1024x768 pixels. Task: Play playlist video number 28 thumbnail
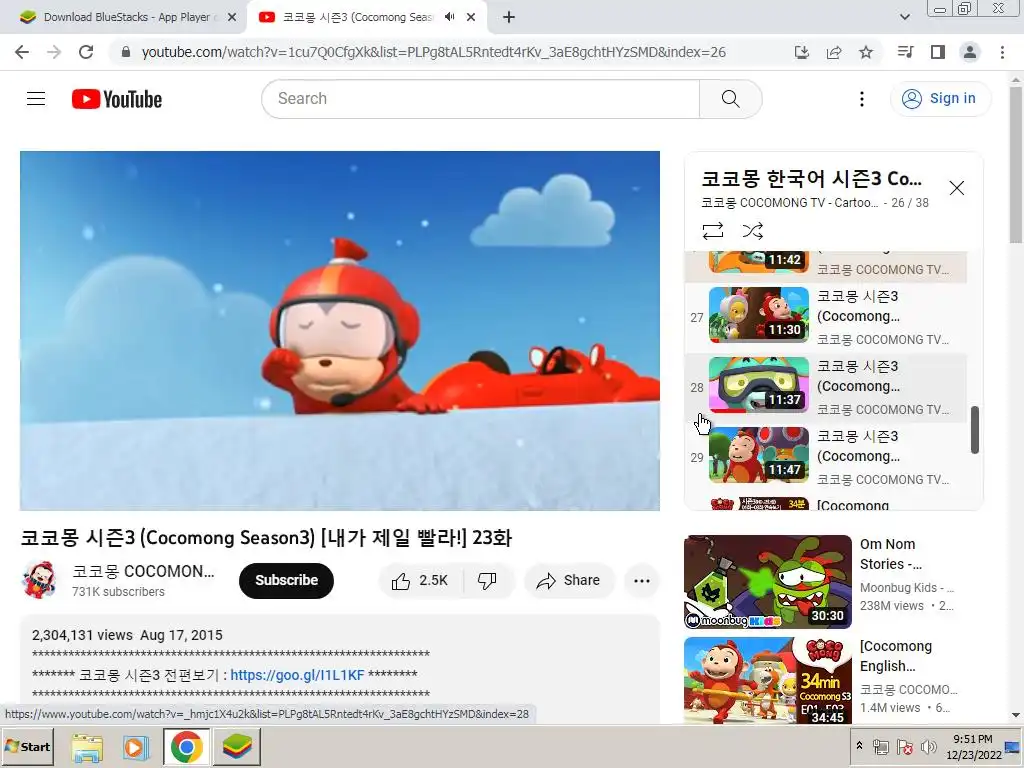pos(758,385)
